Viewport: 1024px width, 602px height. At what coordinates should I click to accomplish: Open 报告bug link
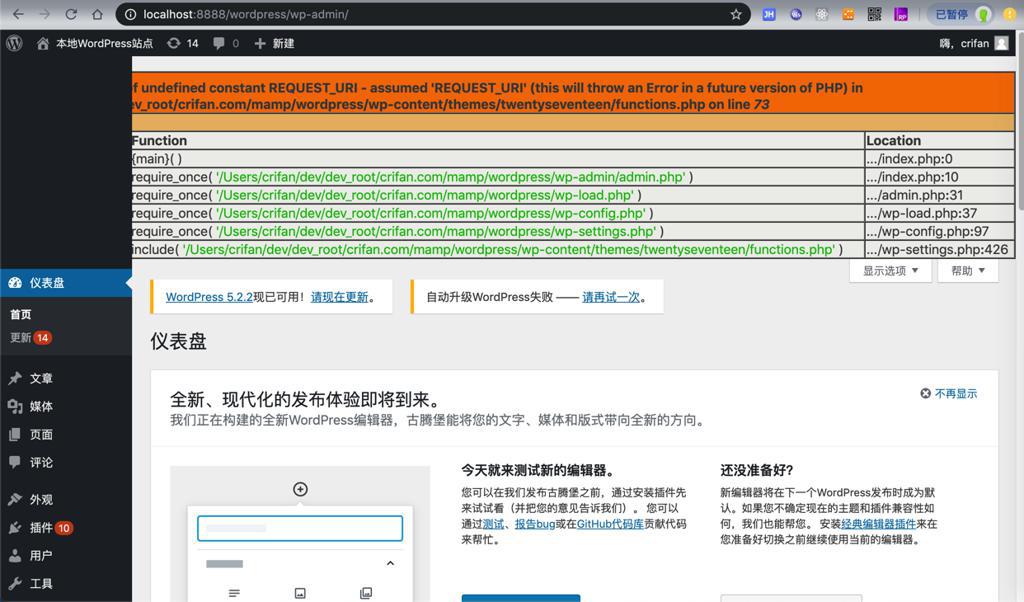pos(535,524)
